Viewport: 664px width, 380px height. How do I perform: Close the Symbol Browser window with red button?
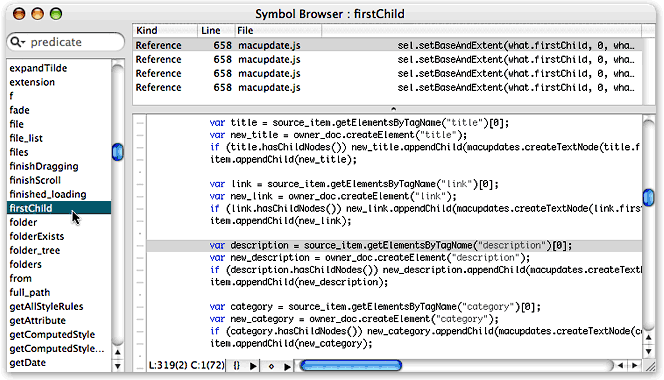[x=19, y=14]
